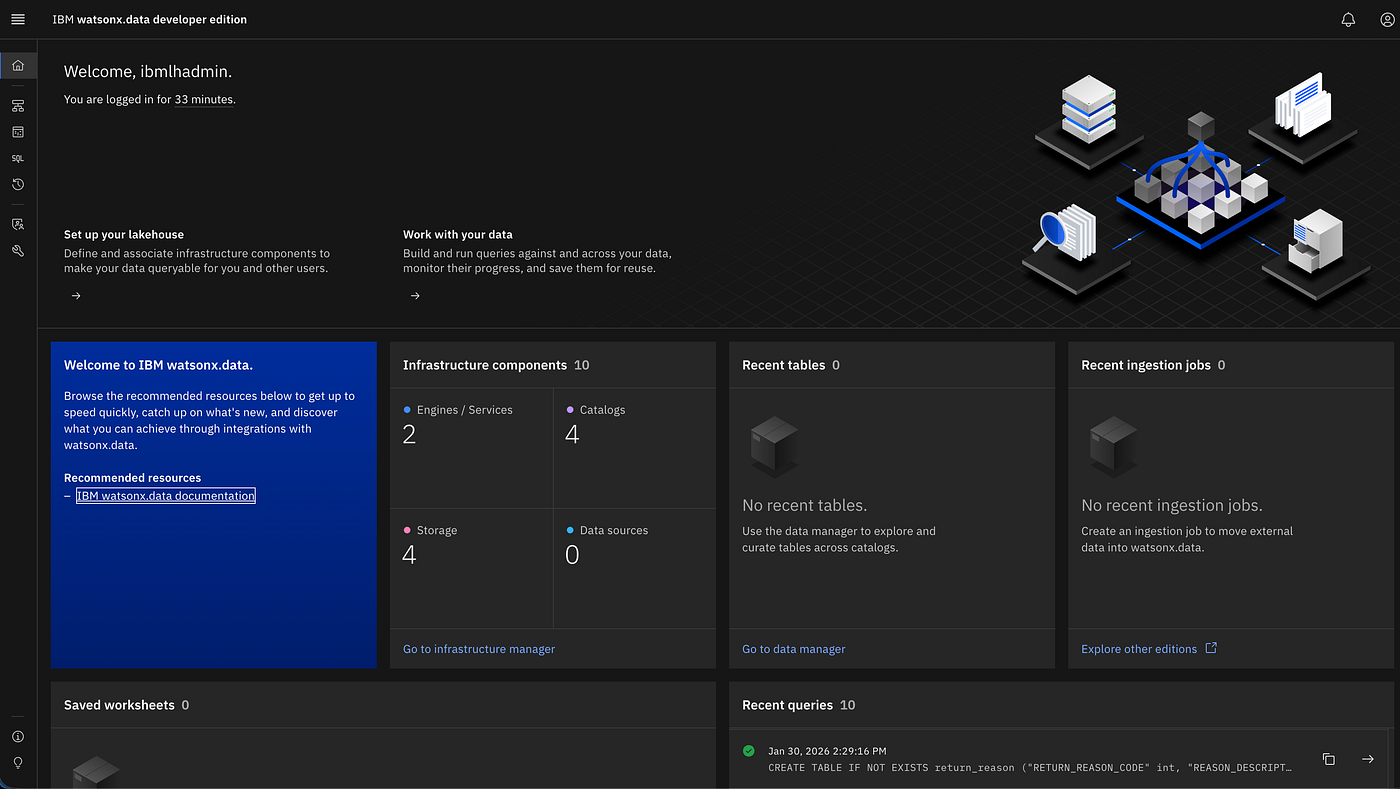The image size is (1400, 789).
Task: Click the Saved worksheets heading
Action: coord(119,705)
